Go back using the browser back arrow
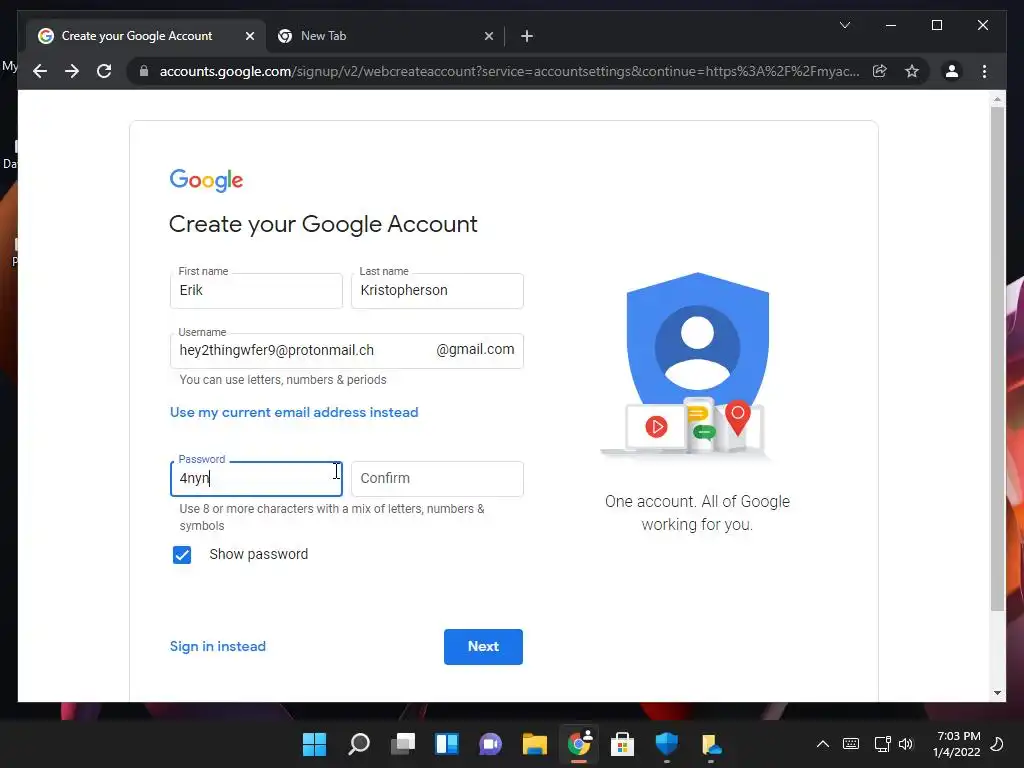1024x768 pixels. click(x=40, y=71)
